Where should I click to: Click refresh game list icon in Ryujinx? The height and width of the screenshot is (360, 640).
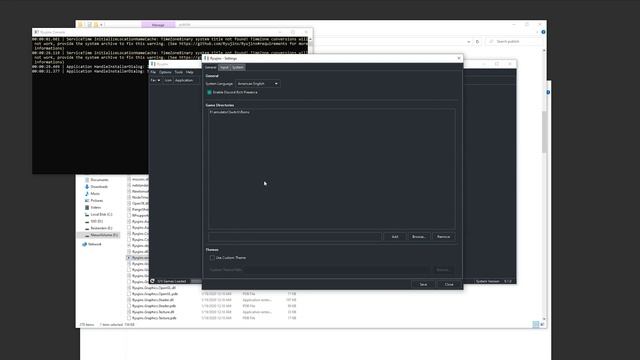pos(153,281)
